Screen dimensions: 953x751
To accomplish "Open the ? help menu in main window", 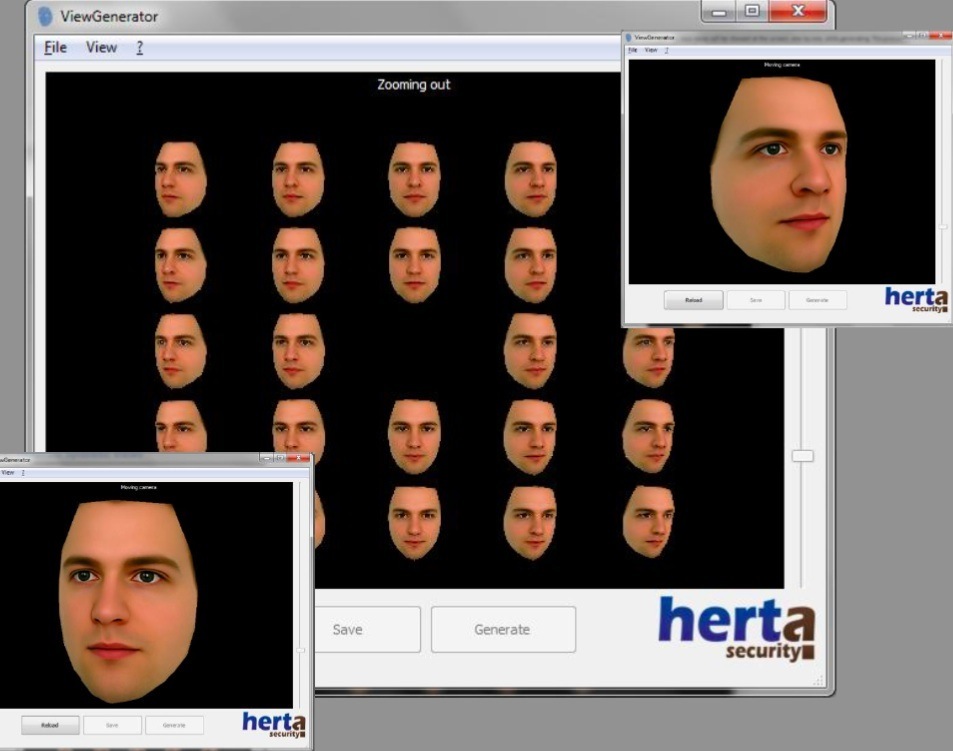I will [139, 47].
